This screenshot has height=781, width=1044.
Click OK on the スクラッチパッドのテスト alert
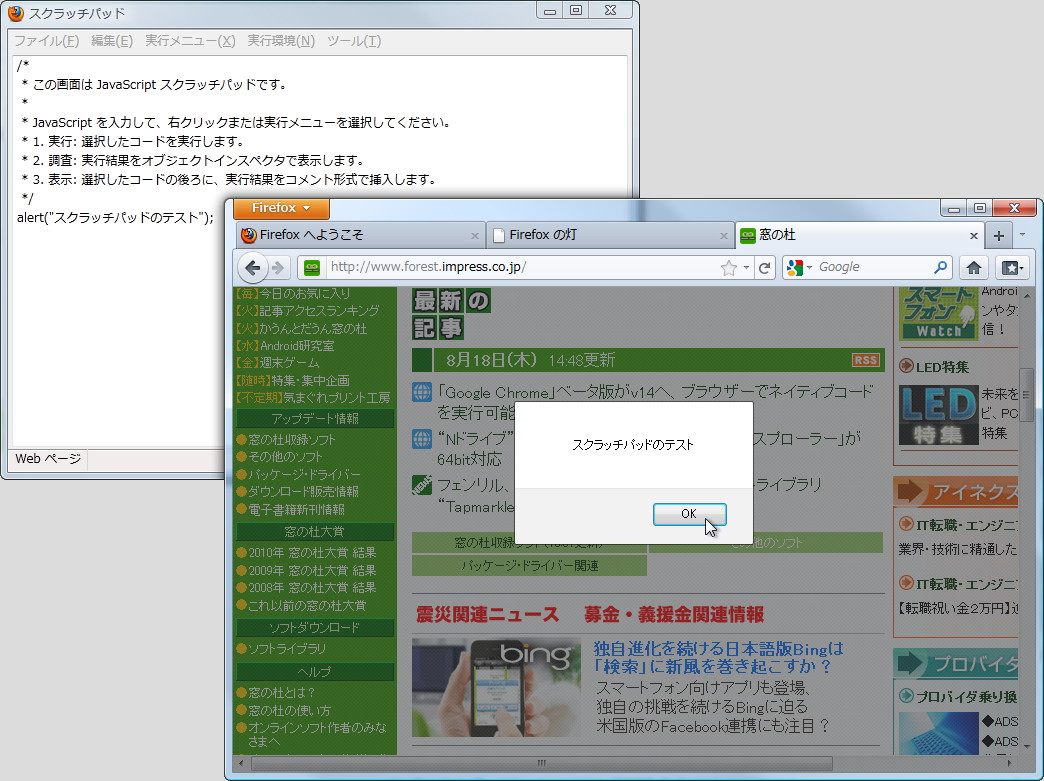(x=689, y=513)
